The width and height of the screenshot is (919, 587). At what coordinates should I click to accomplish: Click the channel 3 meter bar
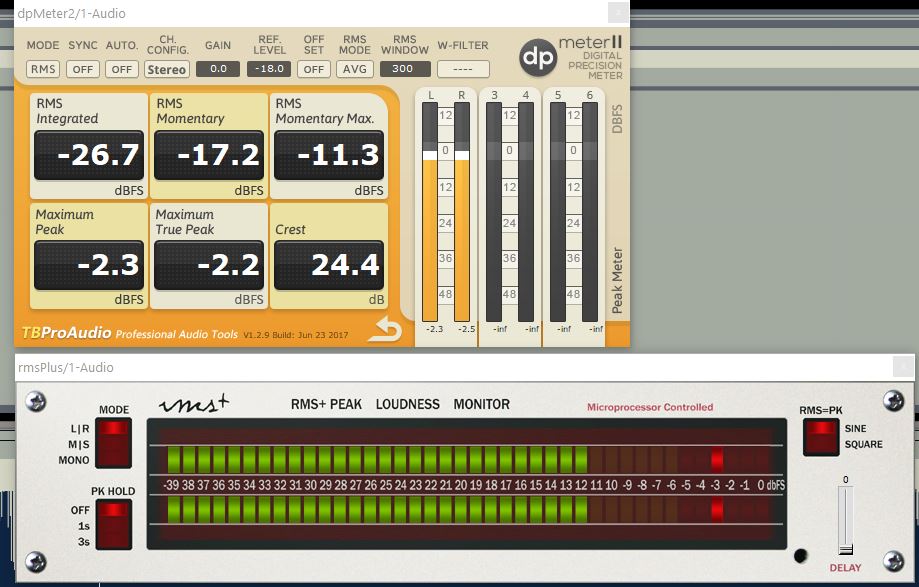494,212
